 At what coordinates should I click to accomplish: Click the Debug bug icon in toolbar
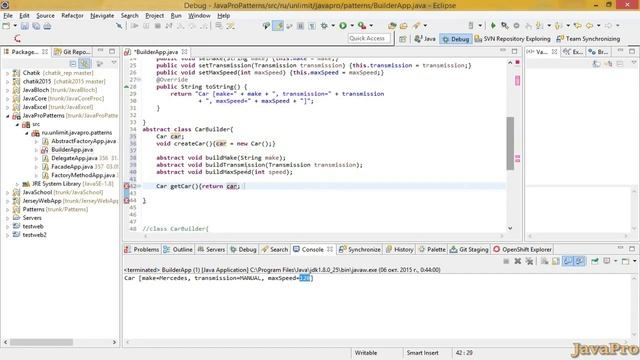[324, 26]
